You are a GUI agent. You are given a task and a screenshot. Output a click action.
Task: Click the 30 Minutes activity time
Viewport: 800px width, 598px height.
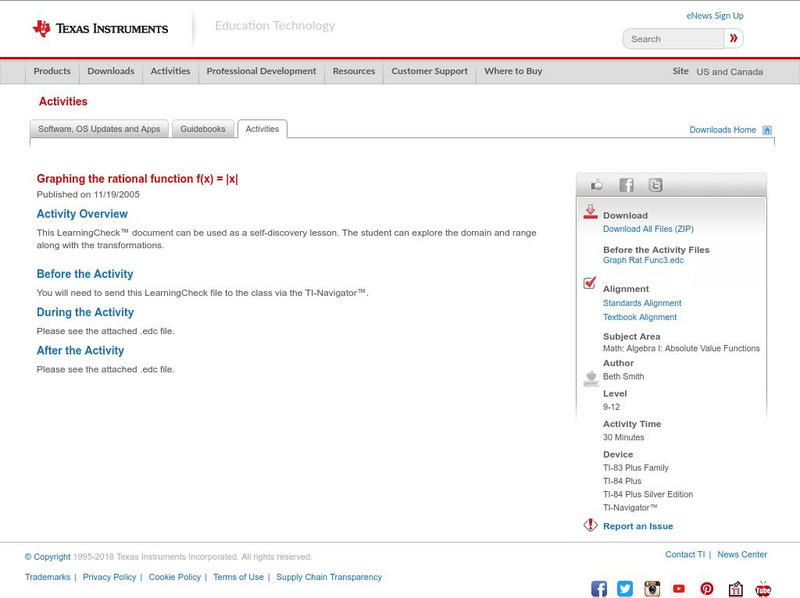pos(623,437)
